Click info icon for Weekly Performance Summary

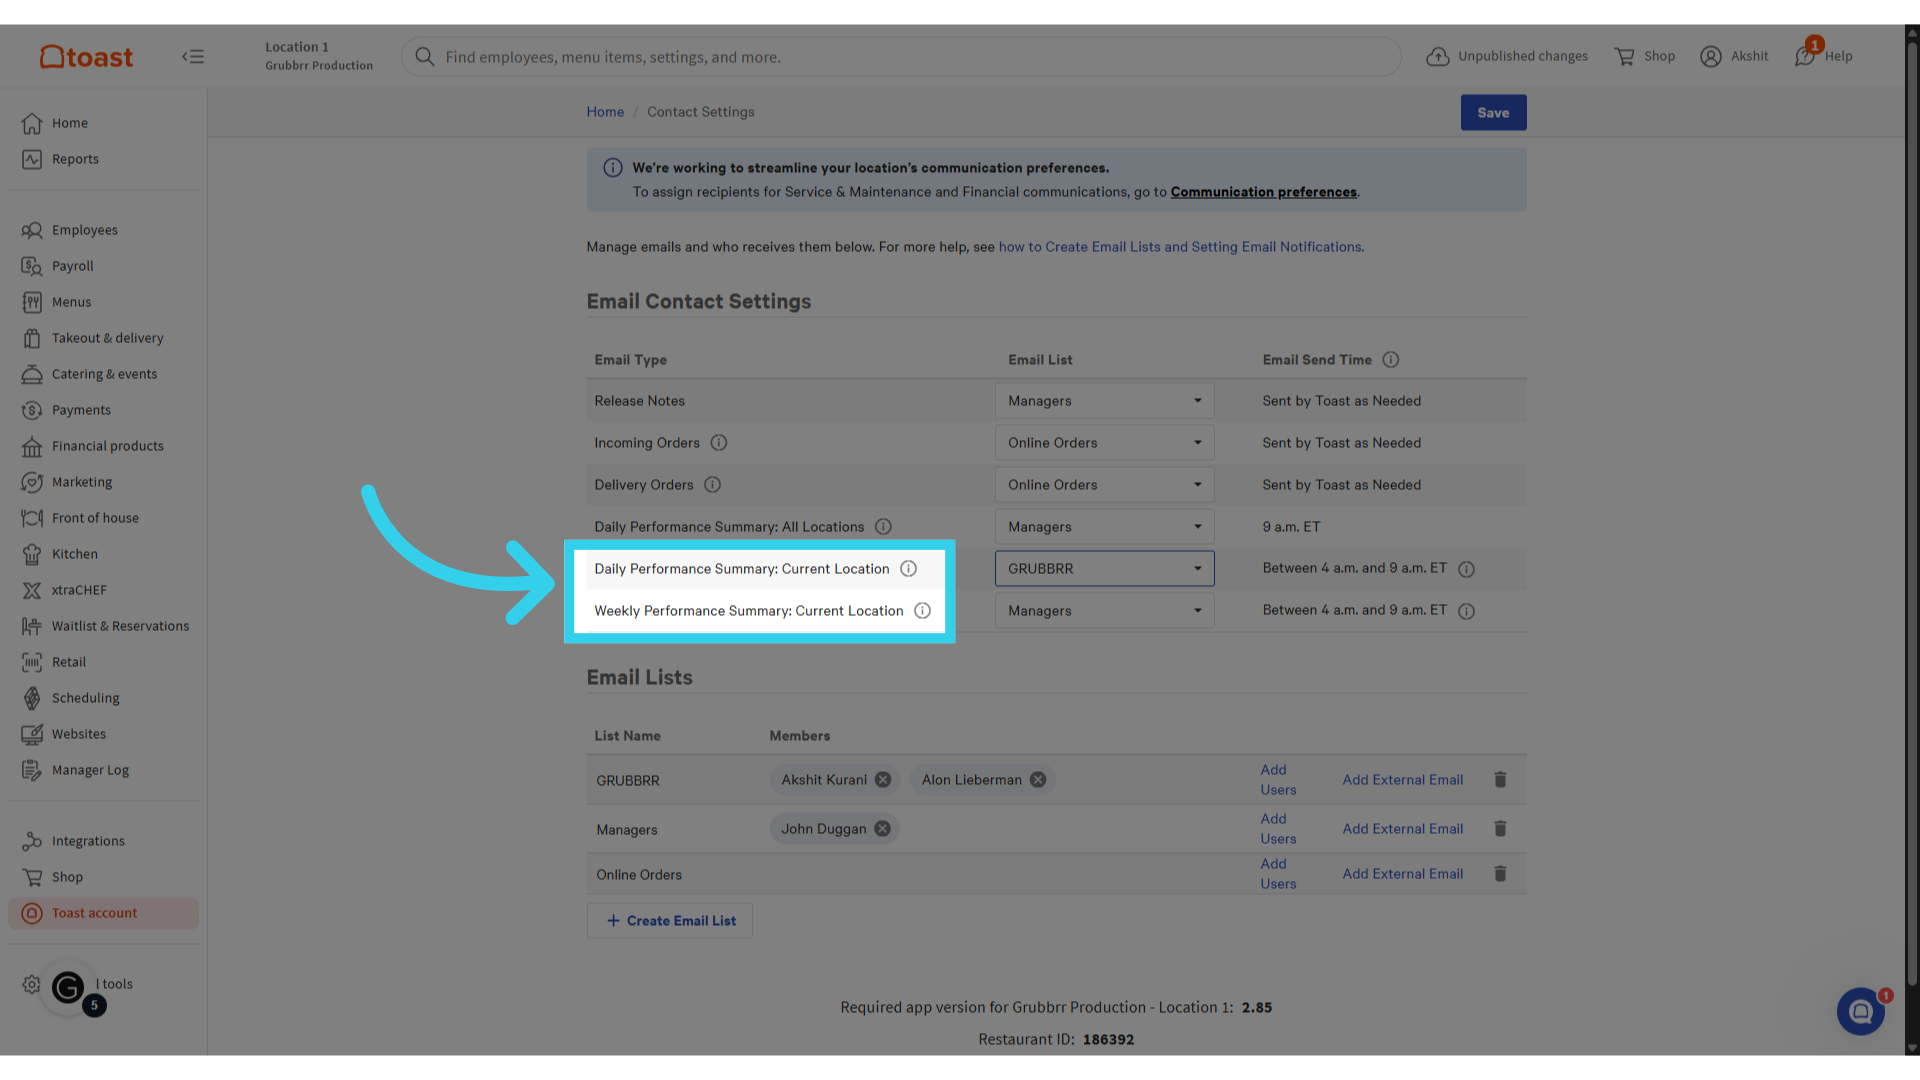[922, 611]
